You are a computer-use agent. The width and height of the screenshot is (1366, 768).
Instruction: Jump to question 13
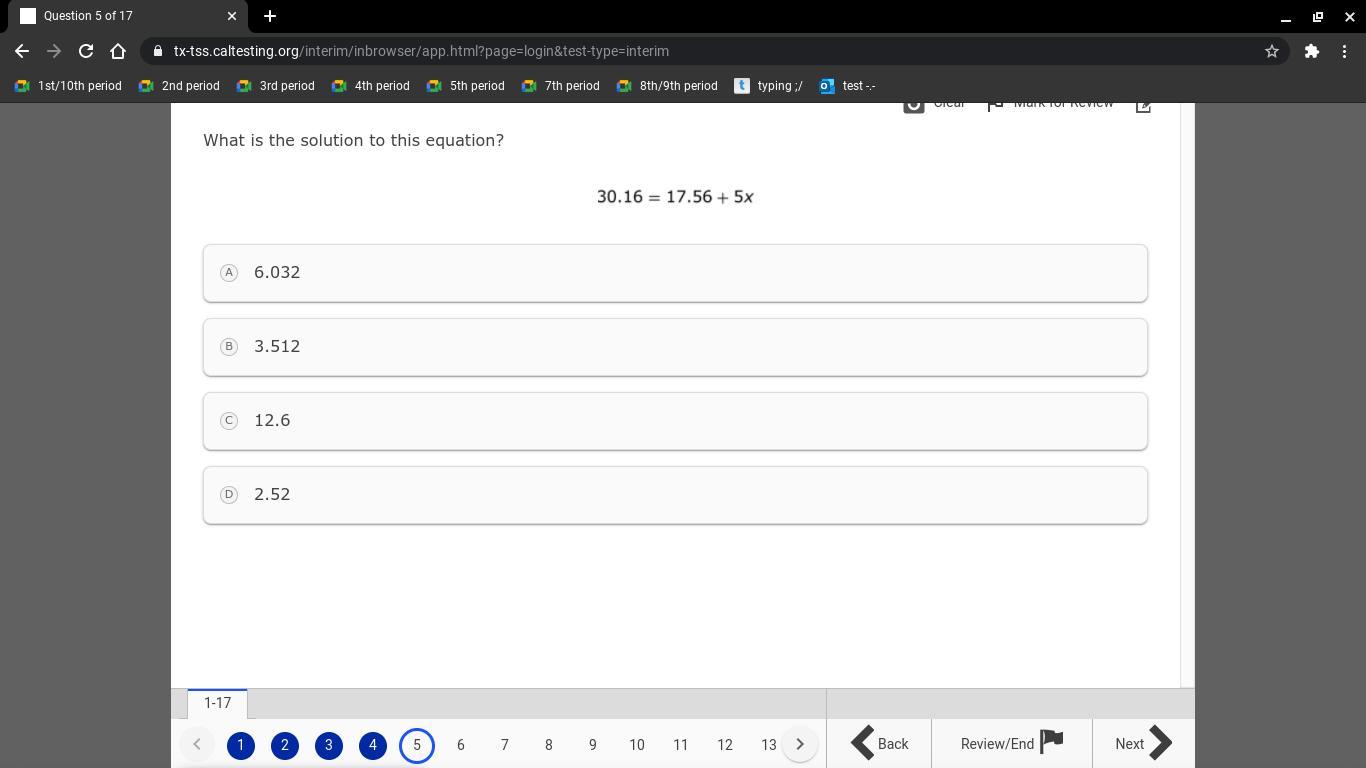tap(769, 745)
